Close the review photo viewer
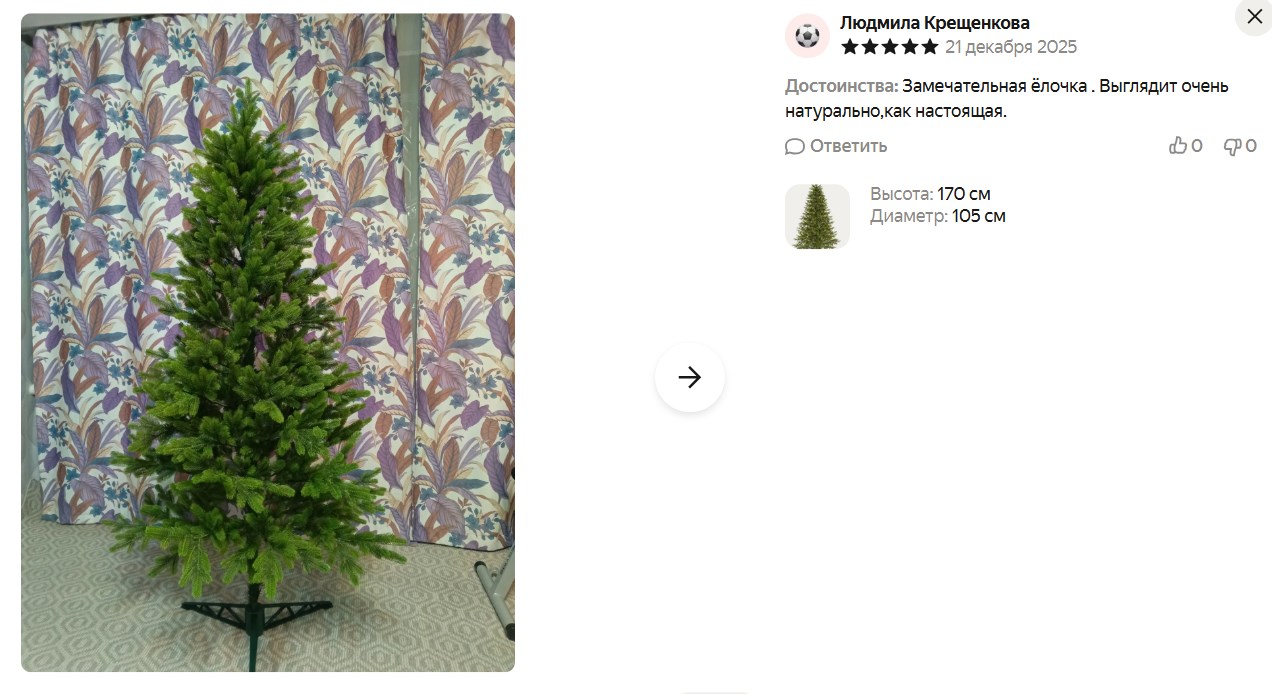 (x=1254, y=17)
